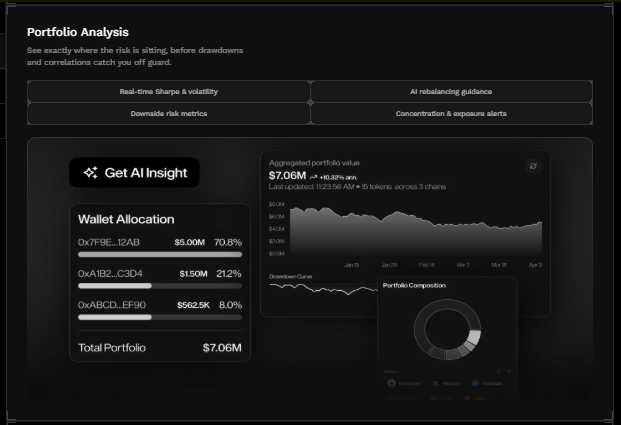Select Concentration & exposure alerts feature cell

click(451, 114)
